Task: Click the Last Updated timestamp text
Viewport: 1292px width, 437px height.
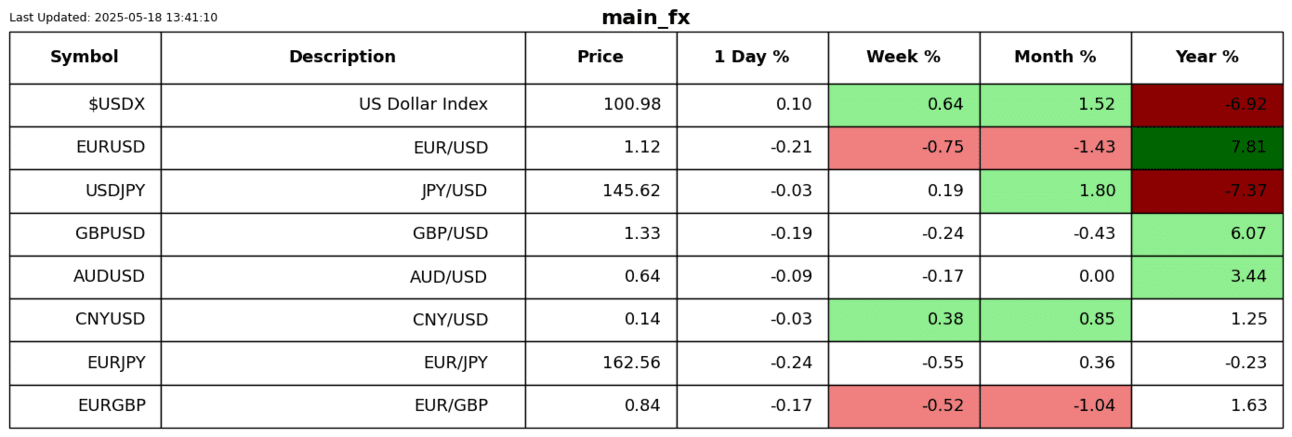Action: pyautogui.click(x=113, y=17)
